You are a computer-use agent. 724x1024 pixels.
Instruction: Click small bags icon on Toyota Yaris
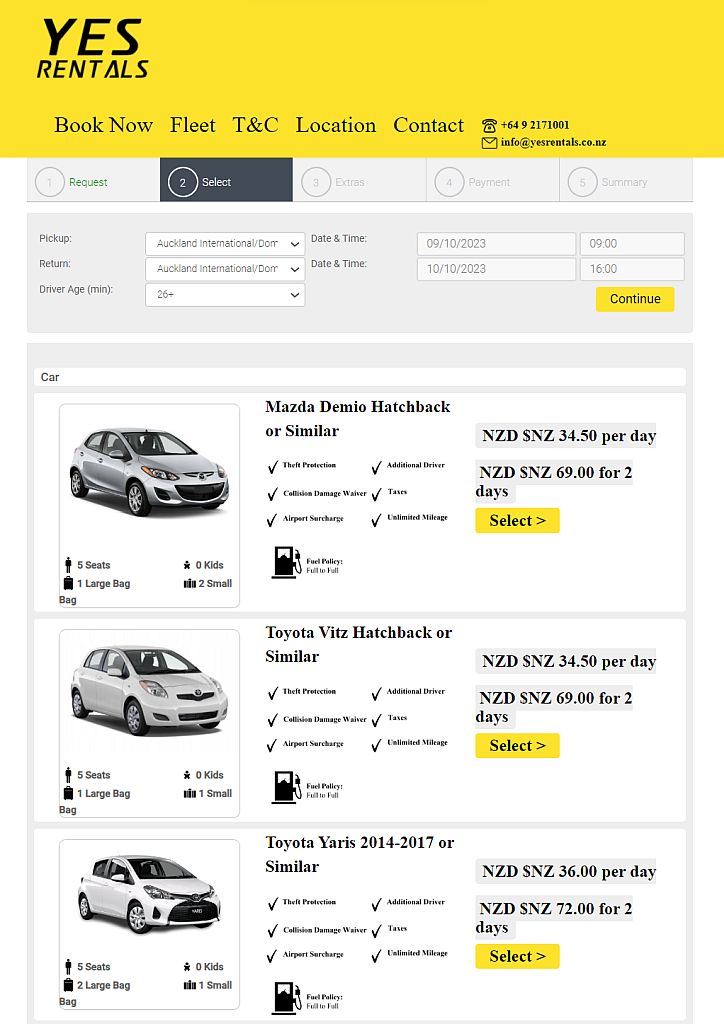point(190,985)
